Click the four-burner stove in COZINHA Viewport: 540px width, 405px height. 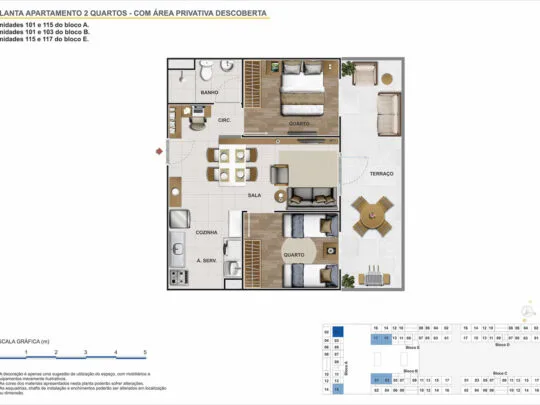[179, 278]
